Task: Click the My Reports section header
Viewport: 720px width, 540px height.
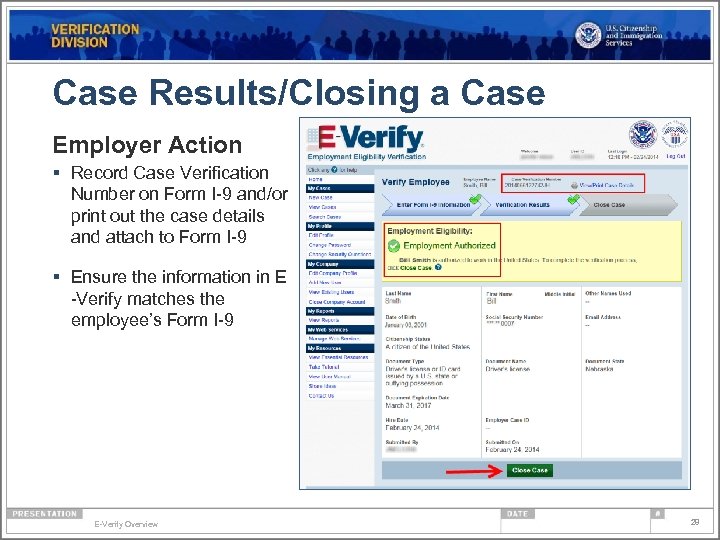Action: [340, 311]
